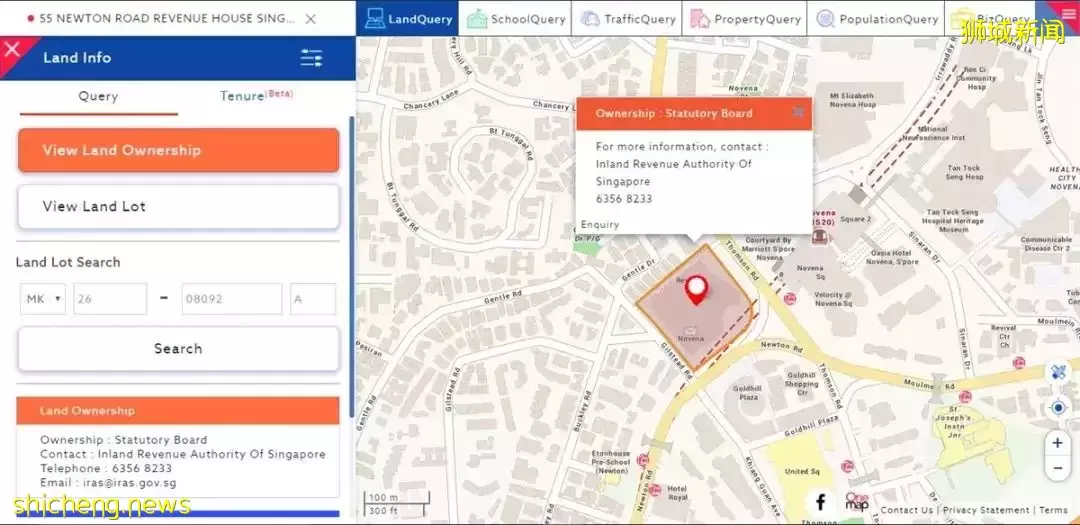Click the drawing tools icon on map
This screenshot has width=1080, height=525.
pyautogui.click(x=1058, y=372)
